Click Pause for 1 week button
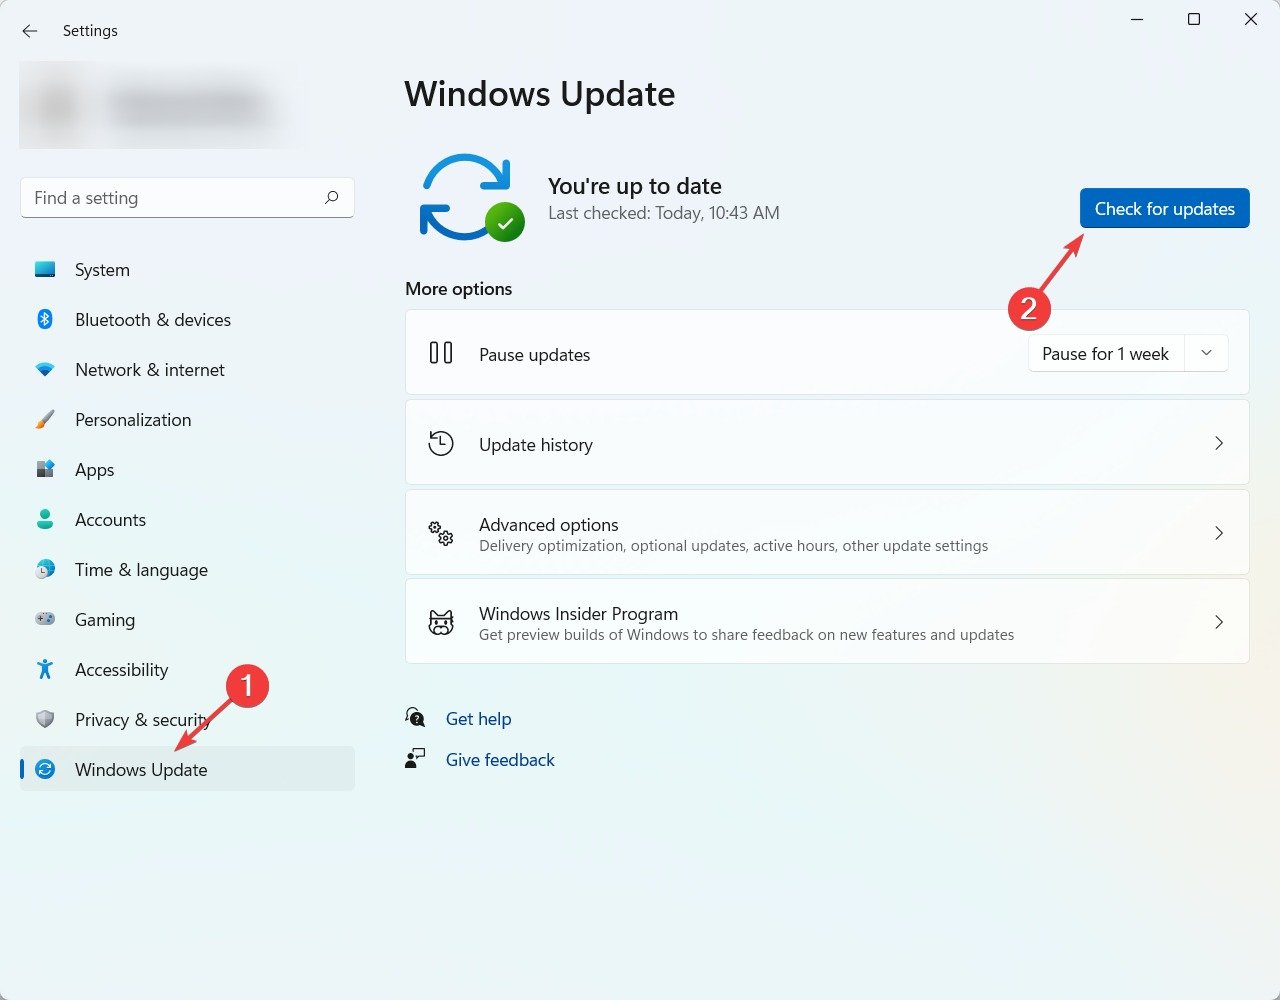 [x=1106, y=353]
